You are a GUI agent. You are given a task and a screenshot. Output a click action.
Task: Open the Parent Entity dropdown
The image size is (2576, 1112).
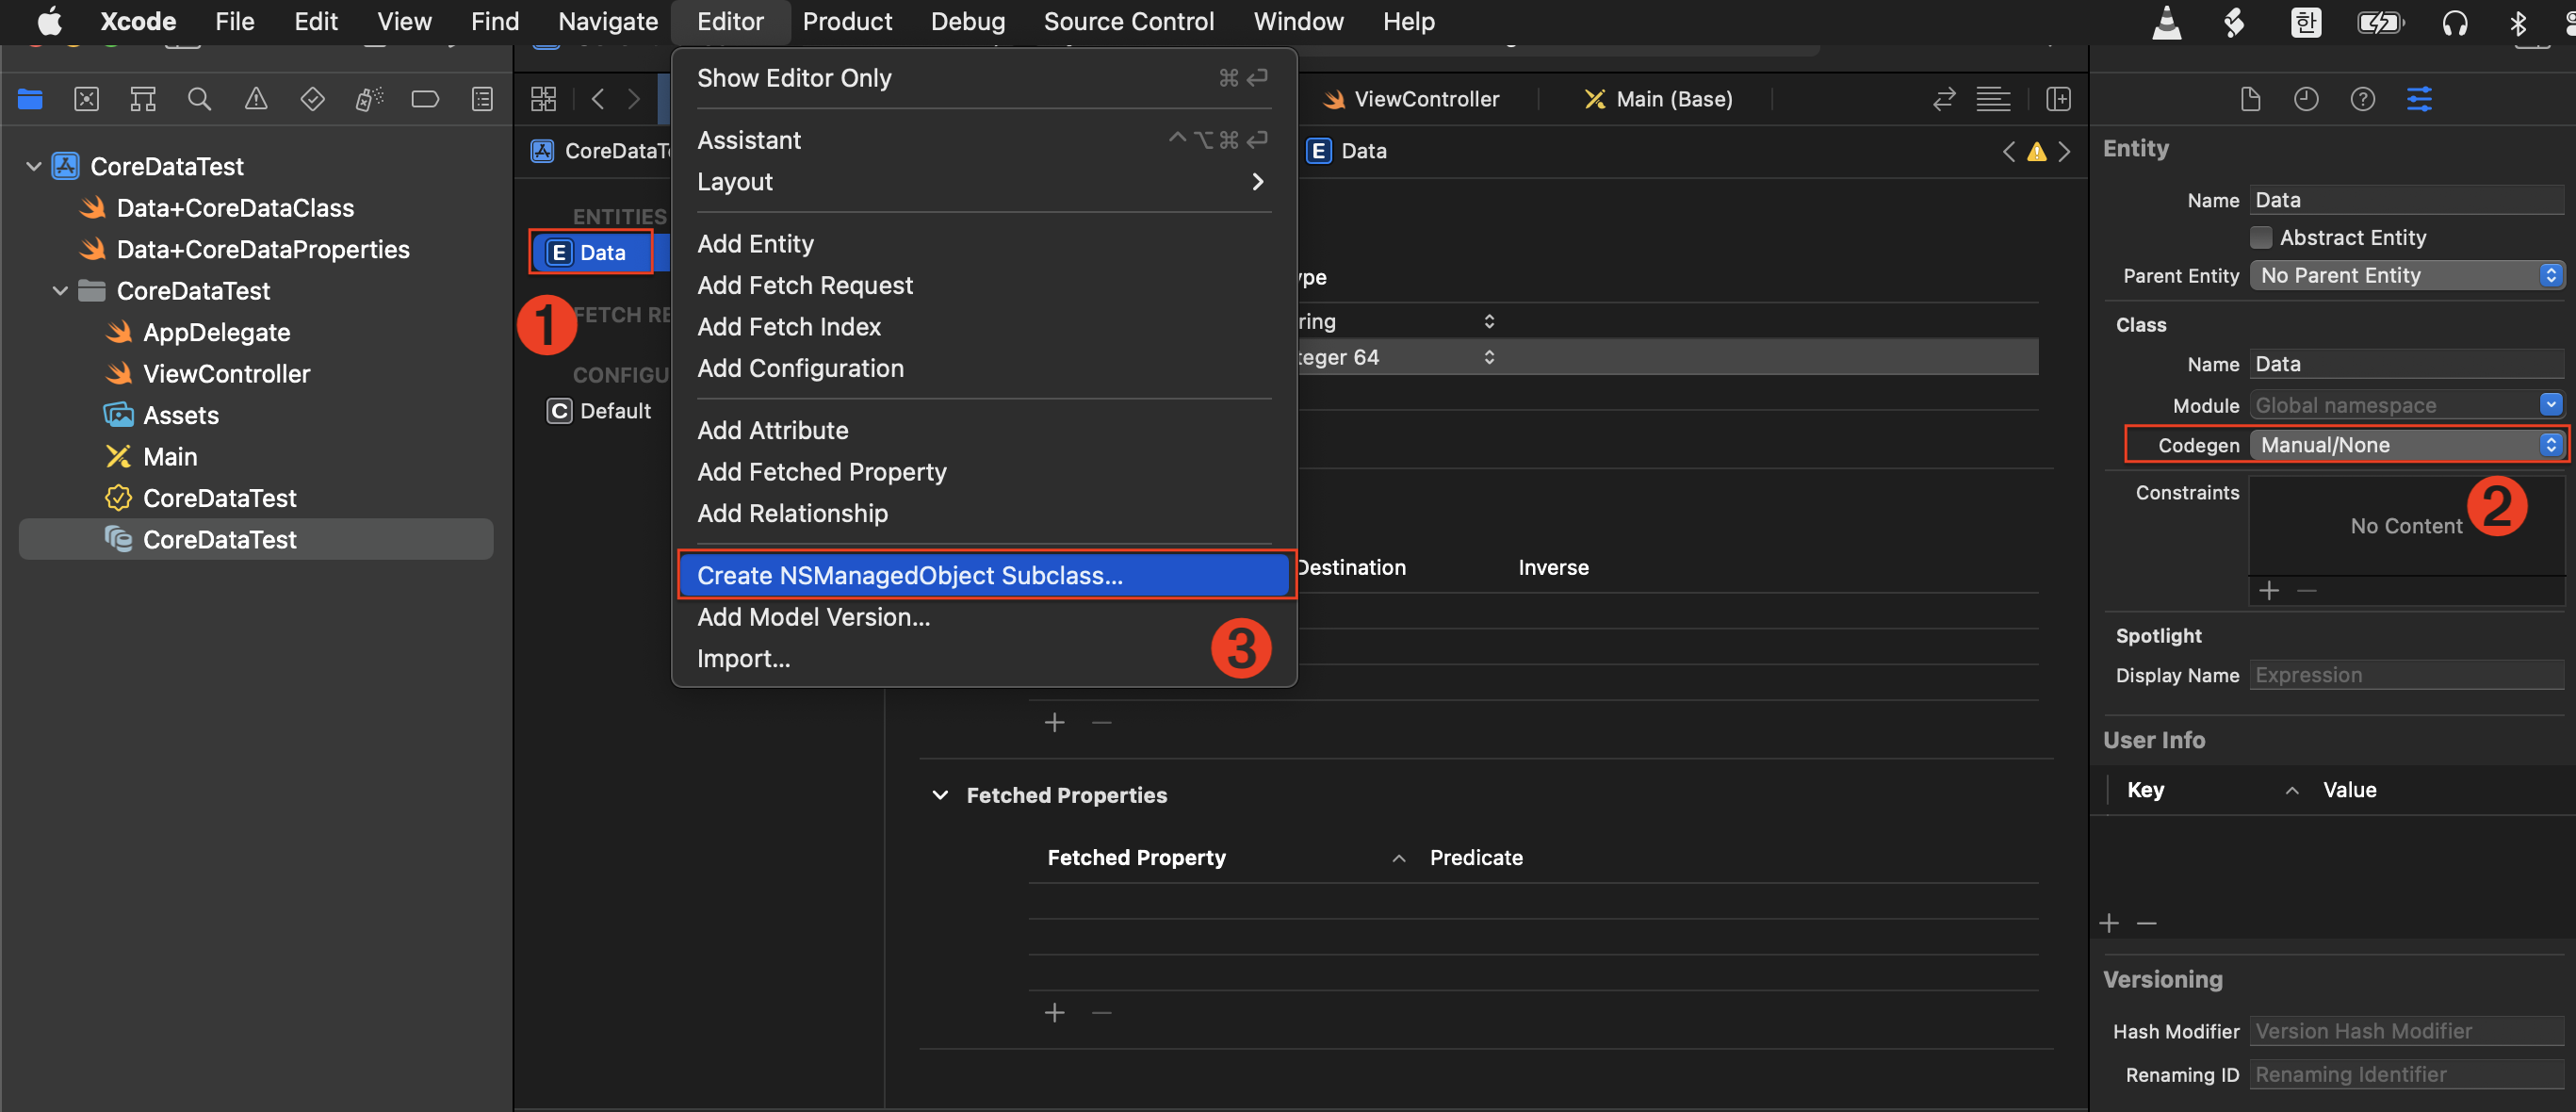pos(2406,275)
